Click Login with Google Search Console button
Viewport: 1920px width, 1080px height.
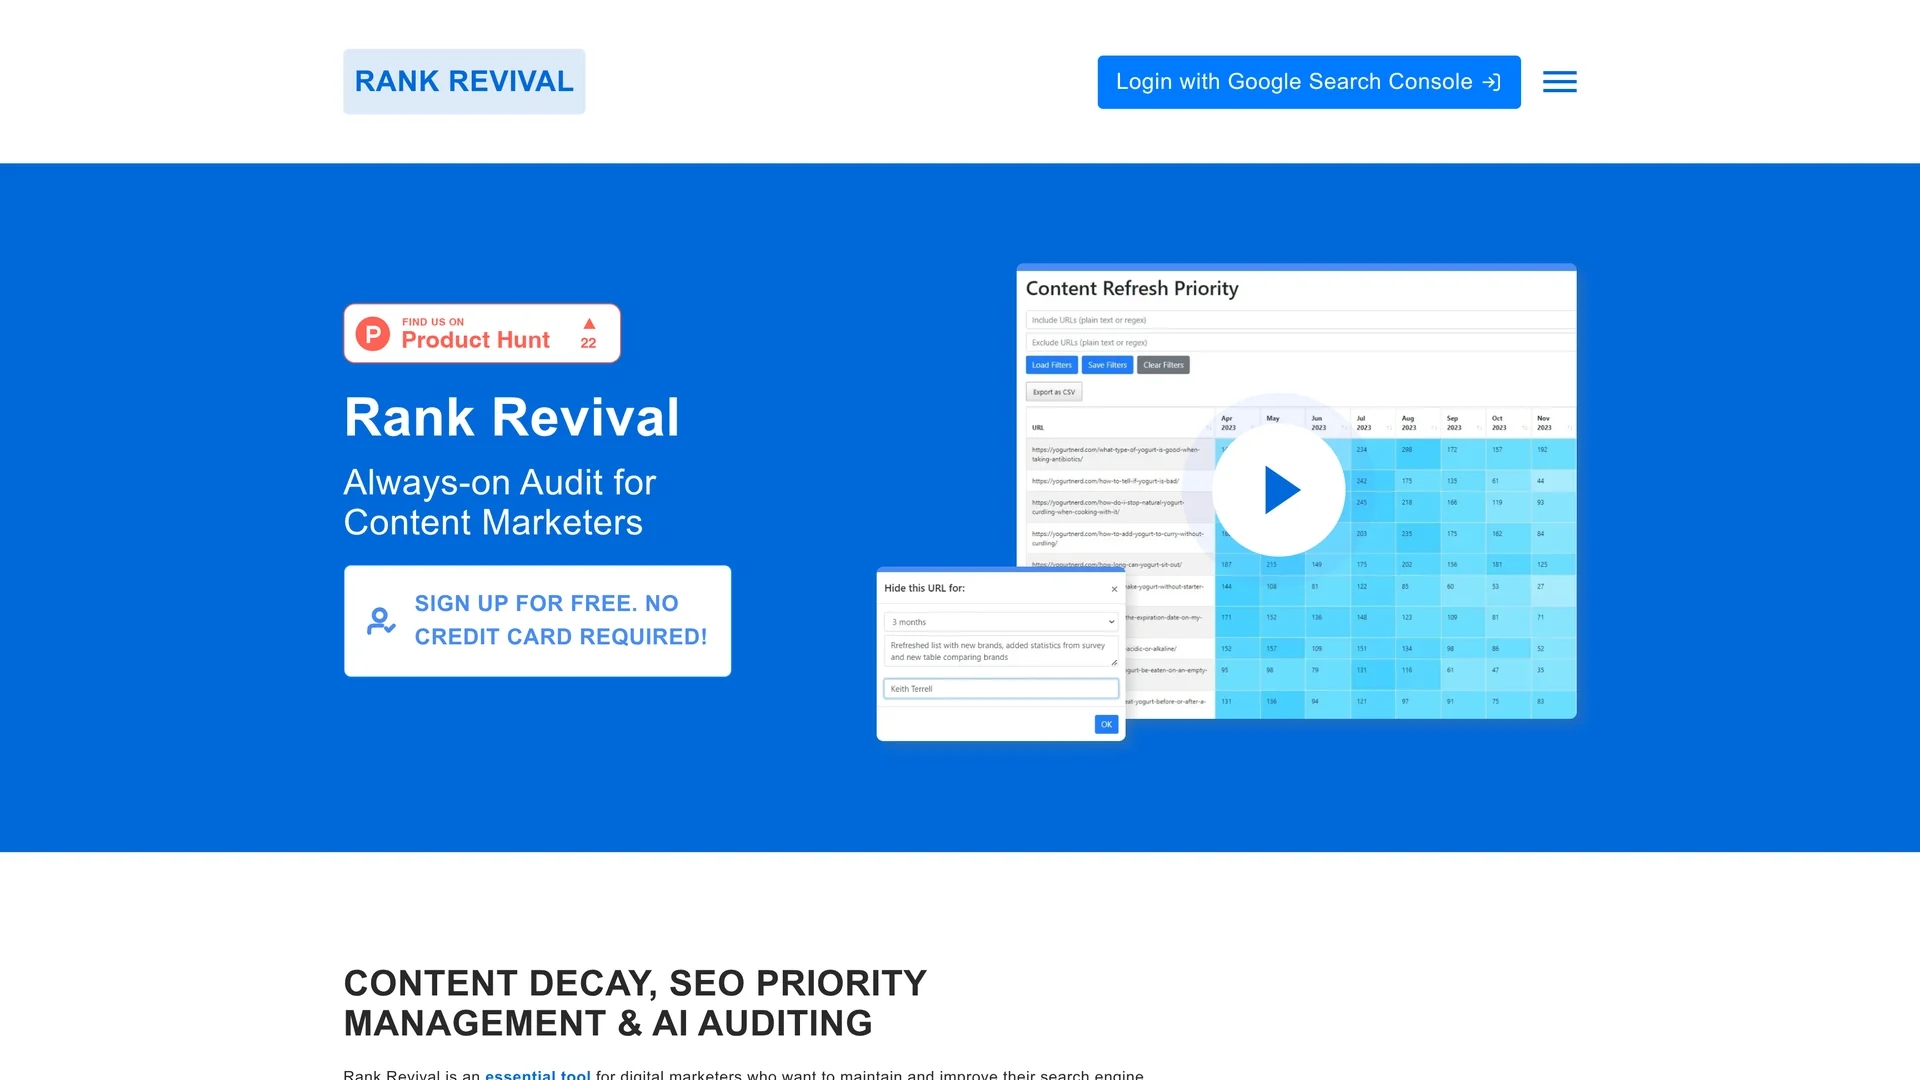coord(1308,82)
